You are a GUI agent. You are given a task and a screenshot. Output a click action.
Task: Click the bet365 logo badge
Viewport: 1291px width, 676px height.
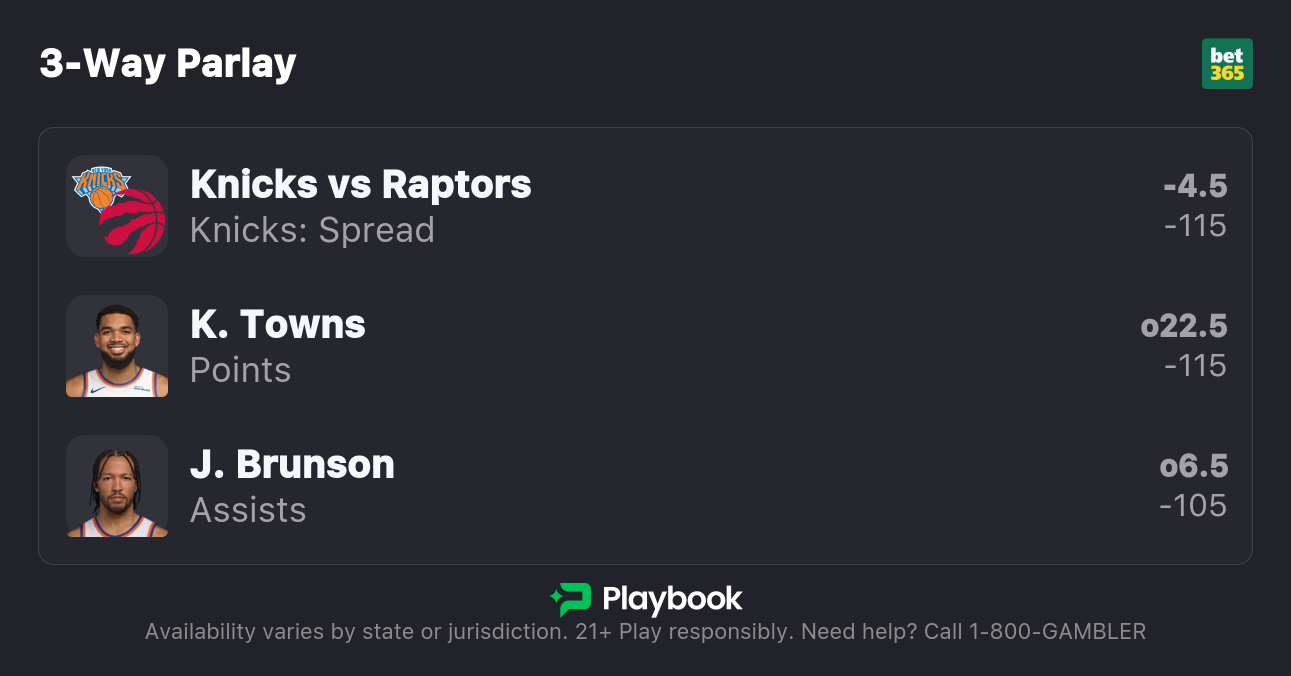[x=1226, y=64]
